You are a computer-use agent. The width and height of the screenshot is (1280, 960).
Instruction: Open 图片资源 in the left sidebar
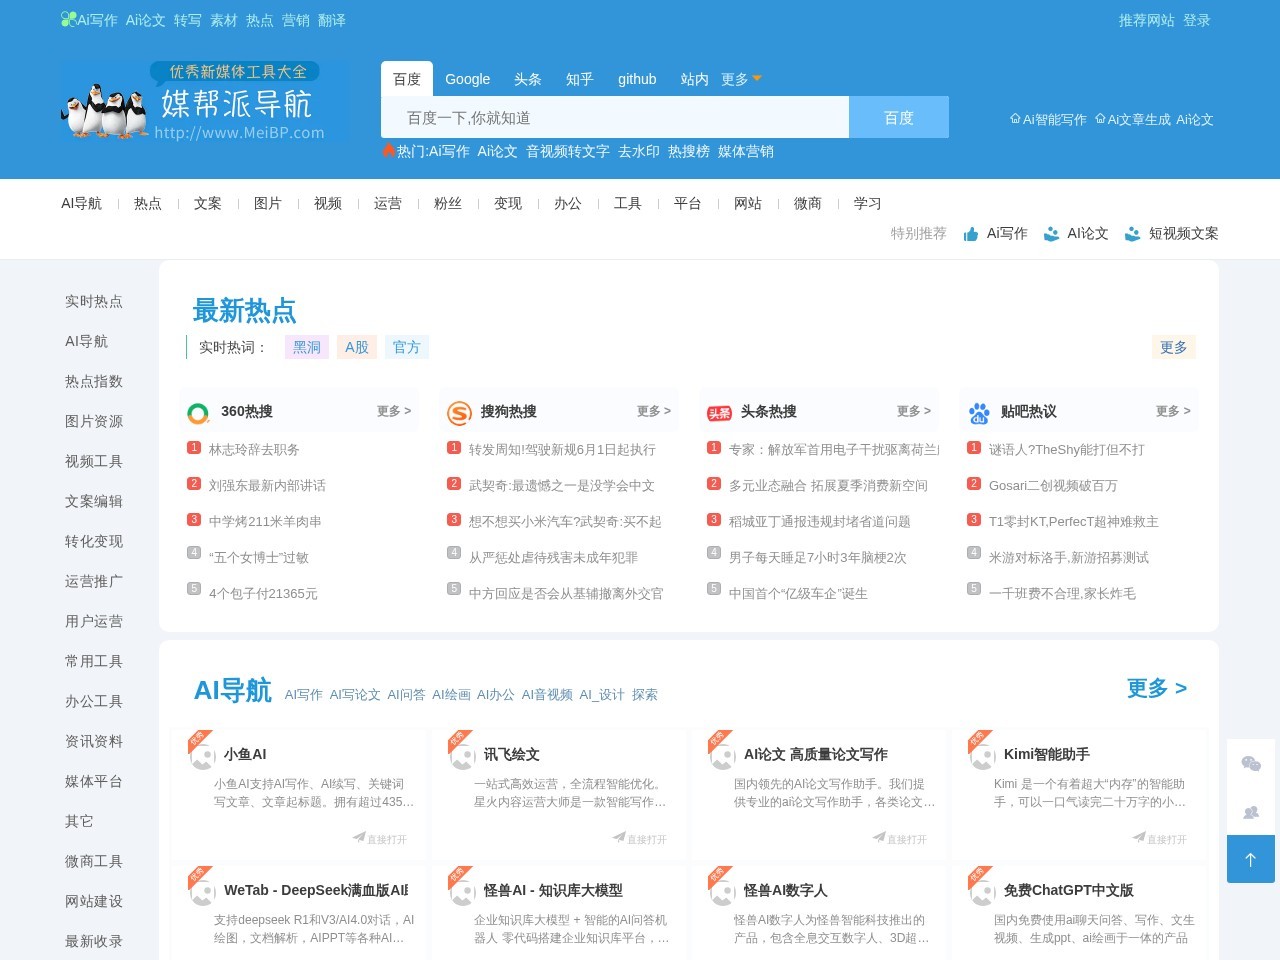94,421
